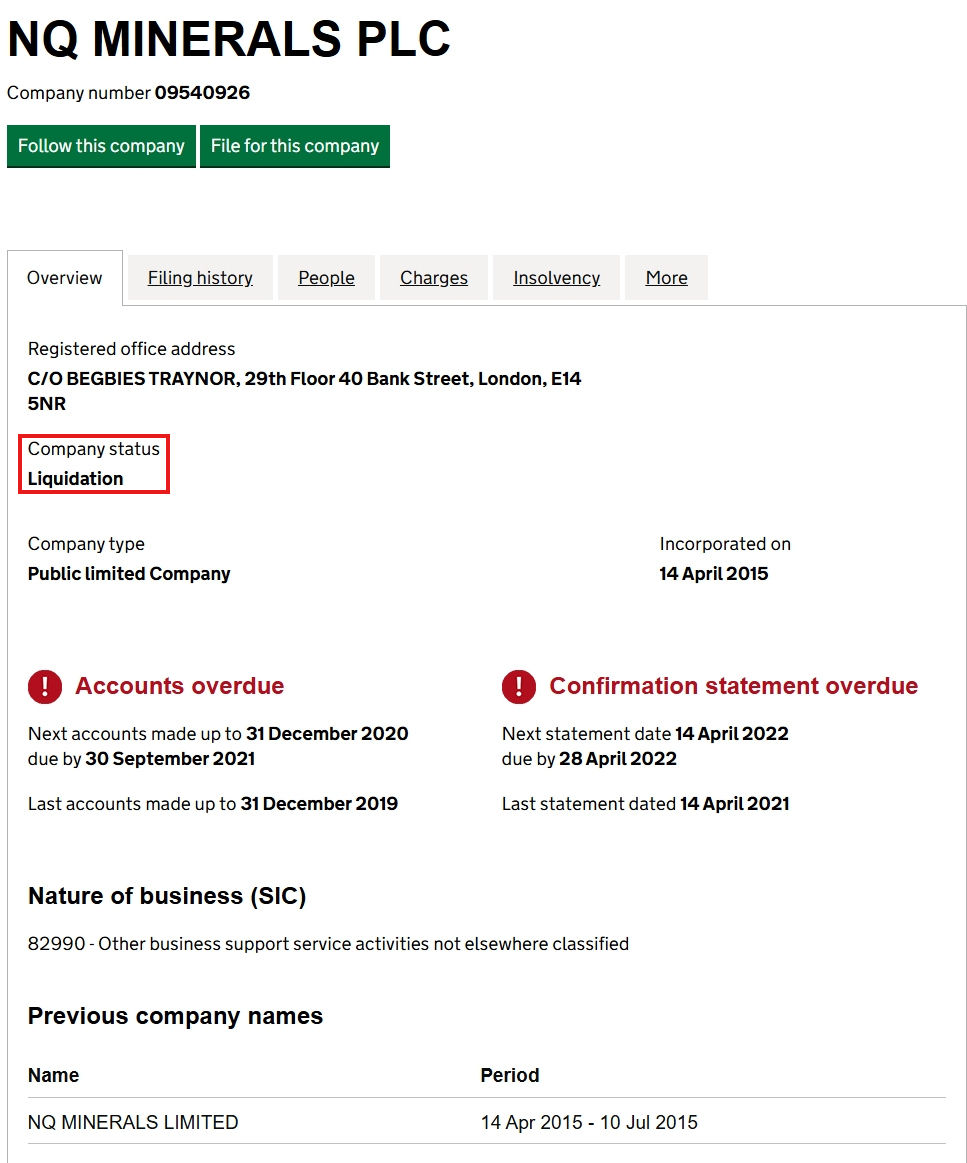Click the Accounts overdue warning icon
Viewport: 967px width, 1163px height.
coord(45,686)
